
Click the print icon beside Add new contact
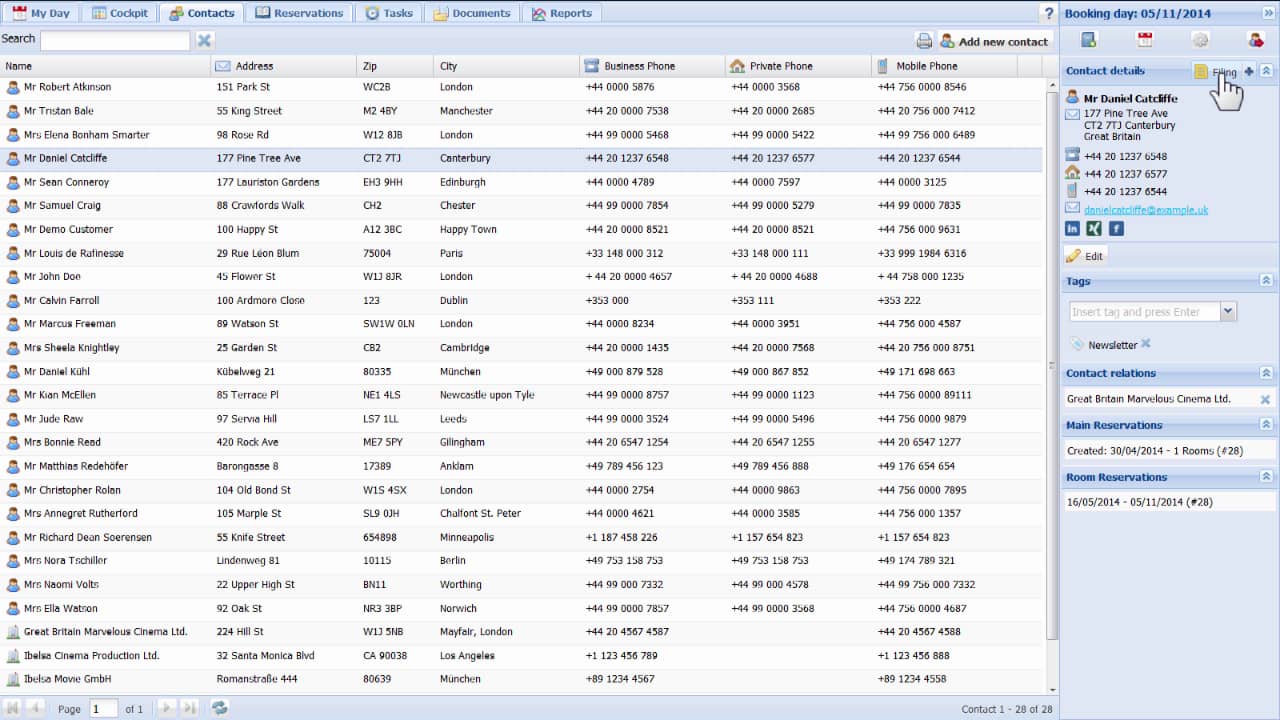pyautogui.click(x=925, y=41)
